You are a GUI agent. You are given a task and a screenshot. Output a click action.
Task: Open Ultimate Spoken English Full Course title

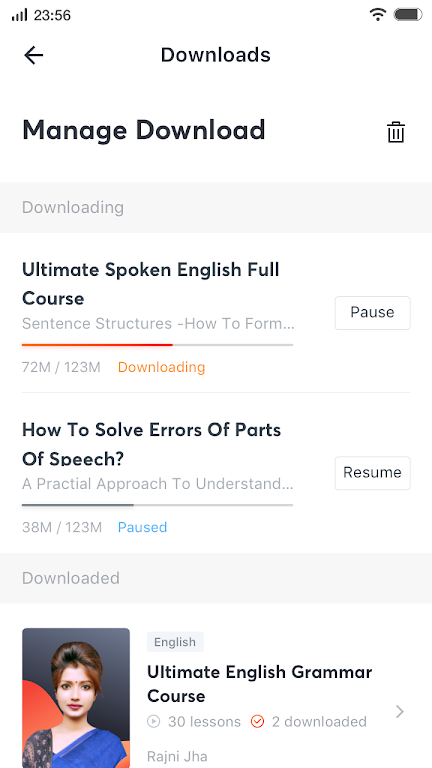pyautogui.click(x=151, y=284)
